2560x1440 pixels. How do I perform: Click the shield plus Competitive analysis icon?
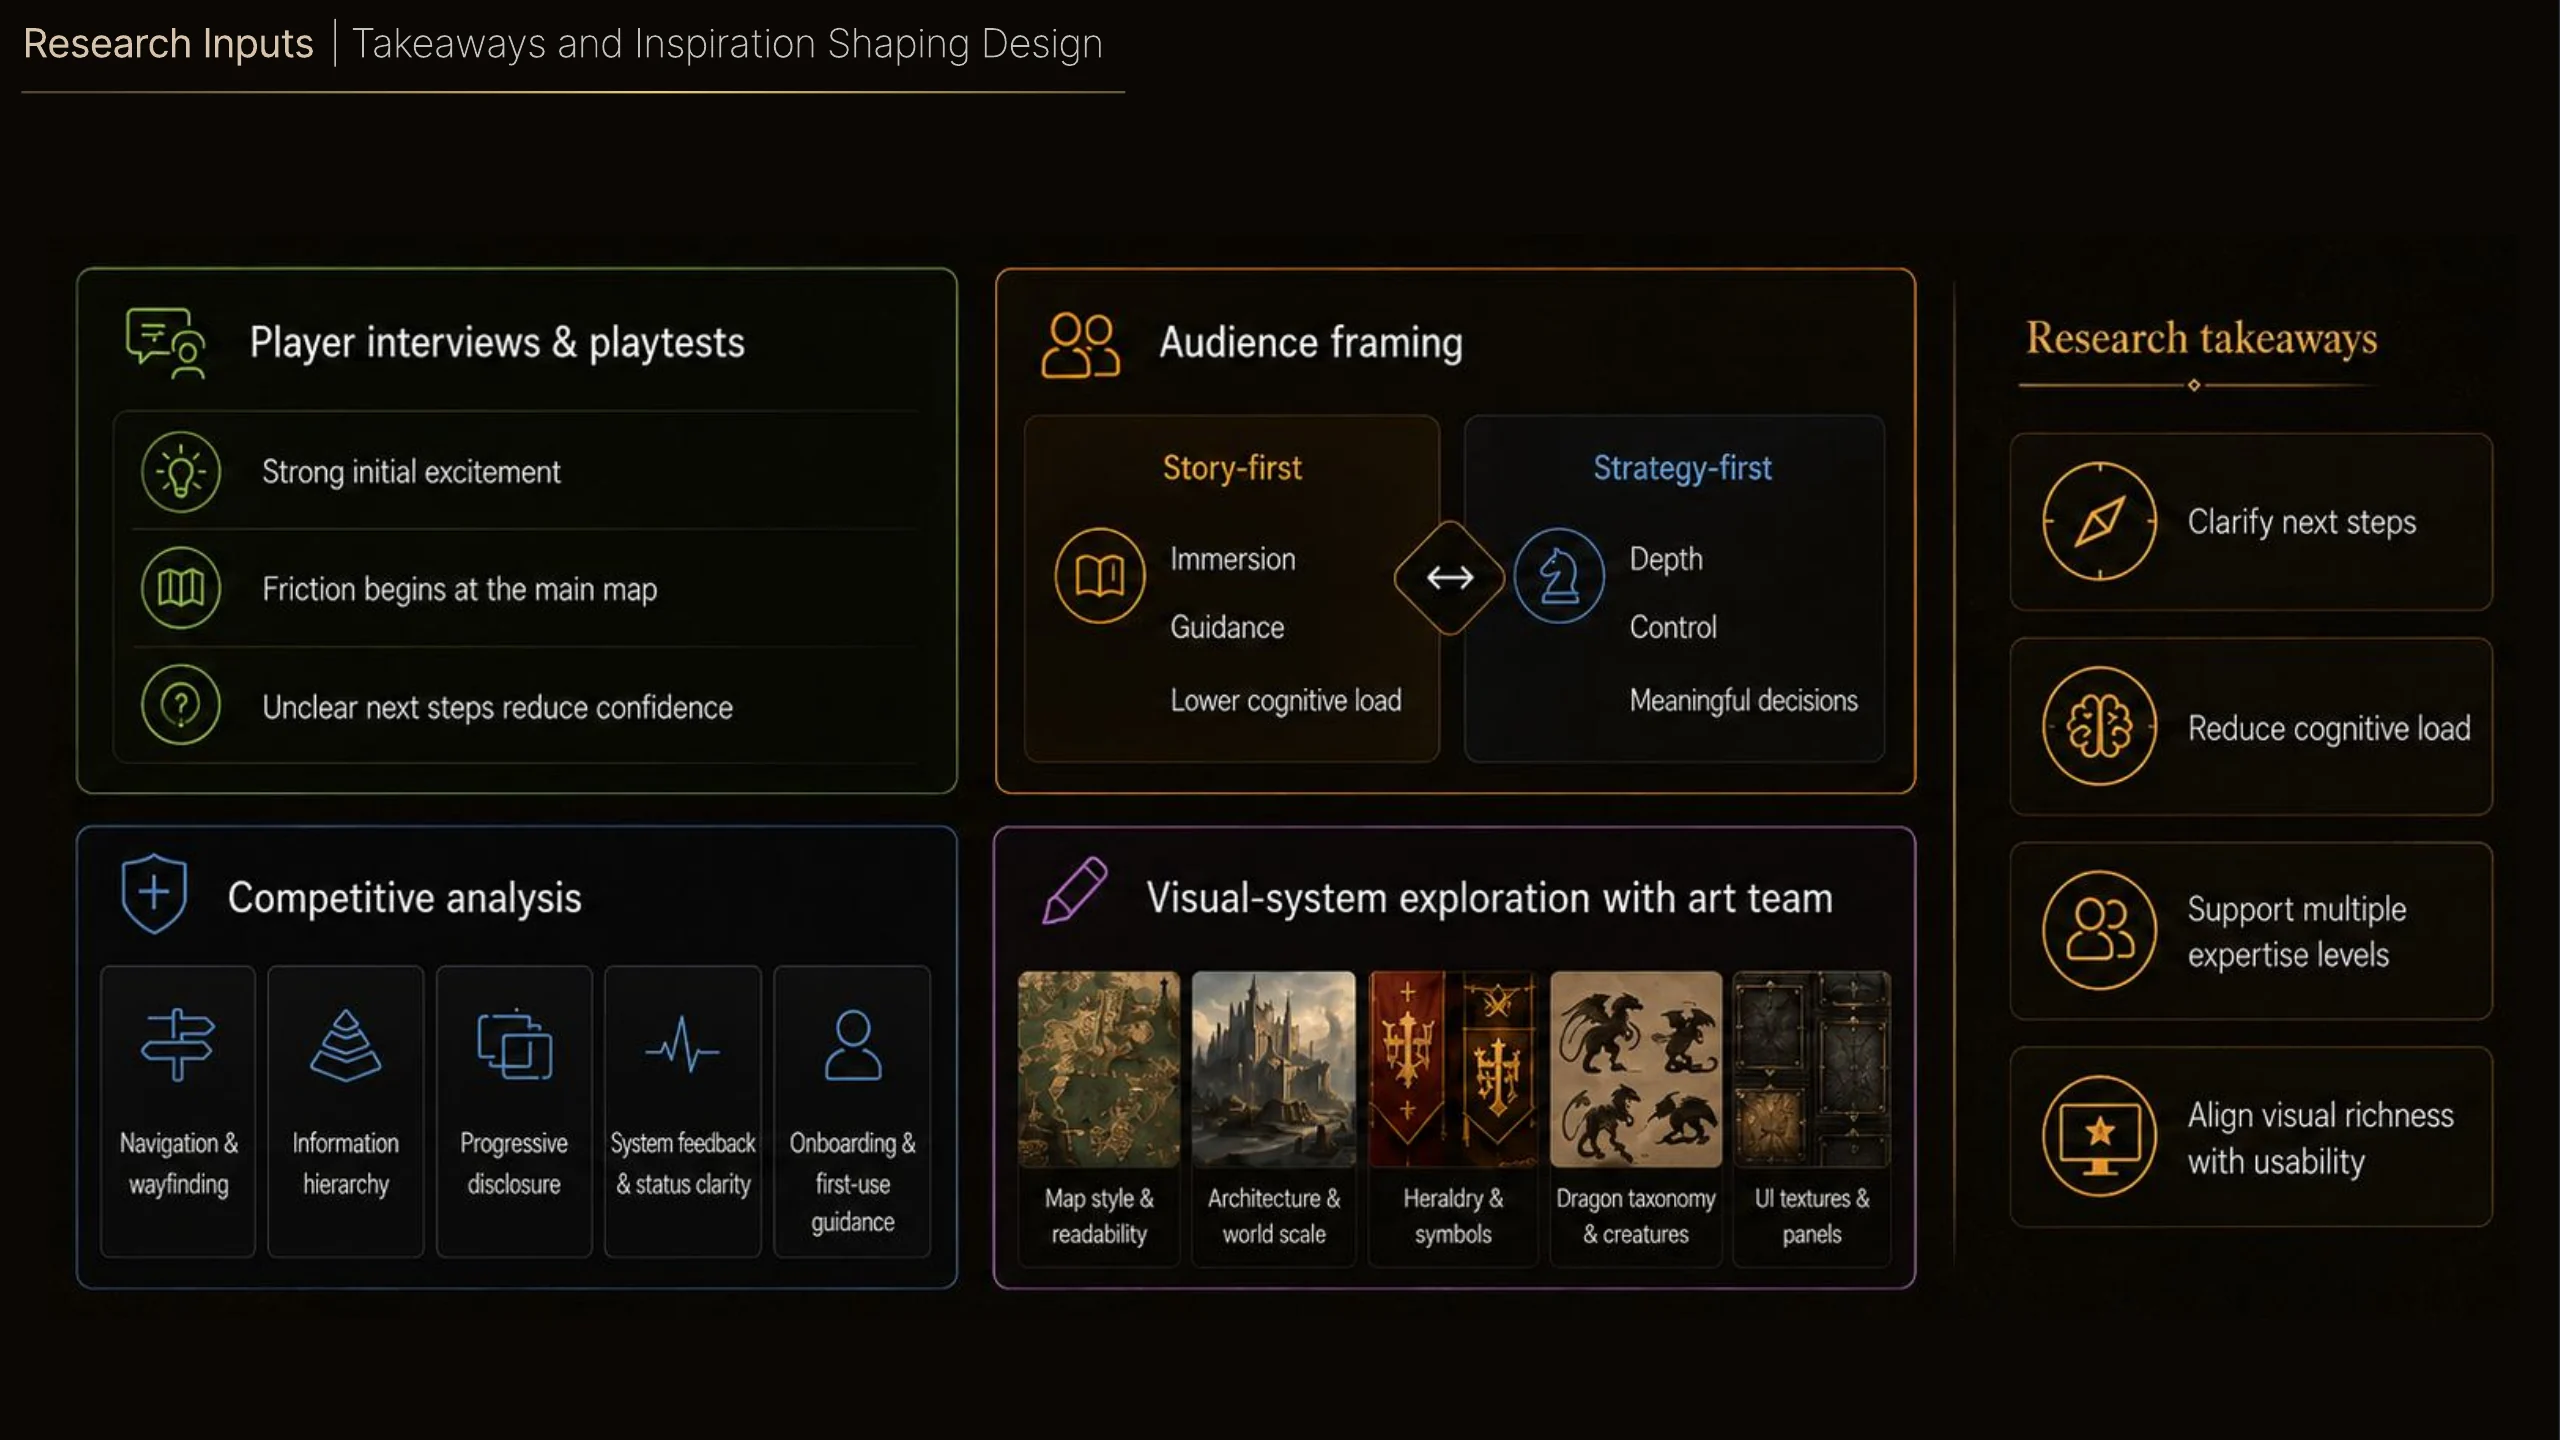pos(154,893)
